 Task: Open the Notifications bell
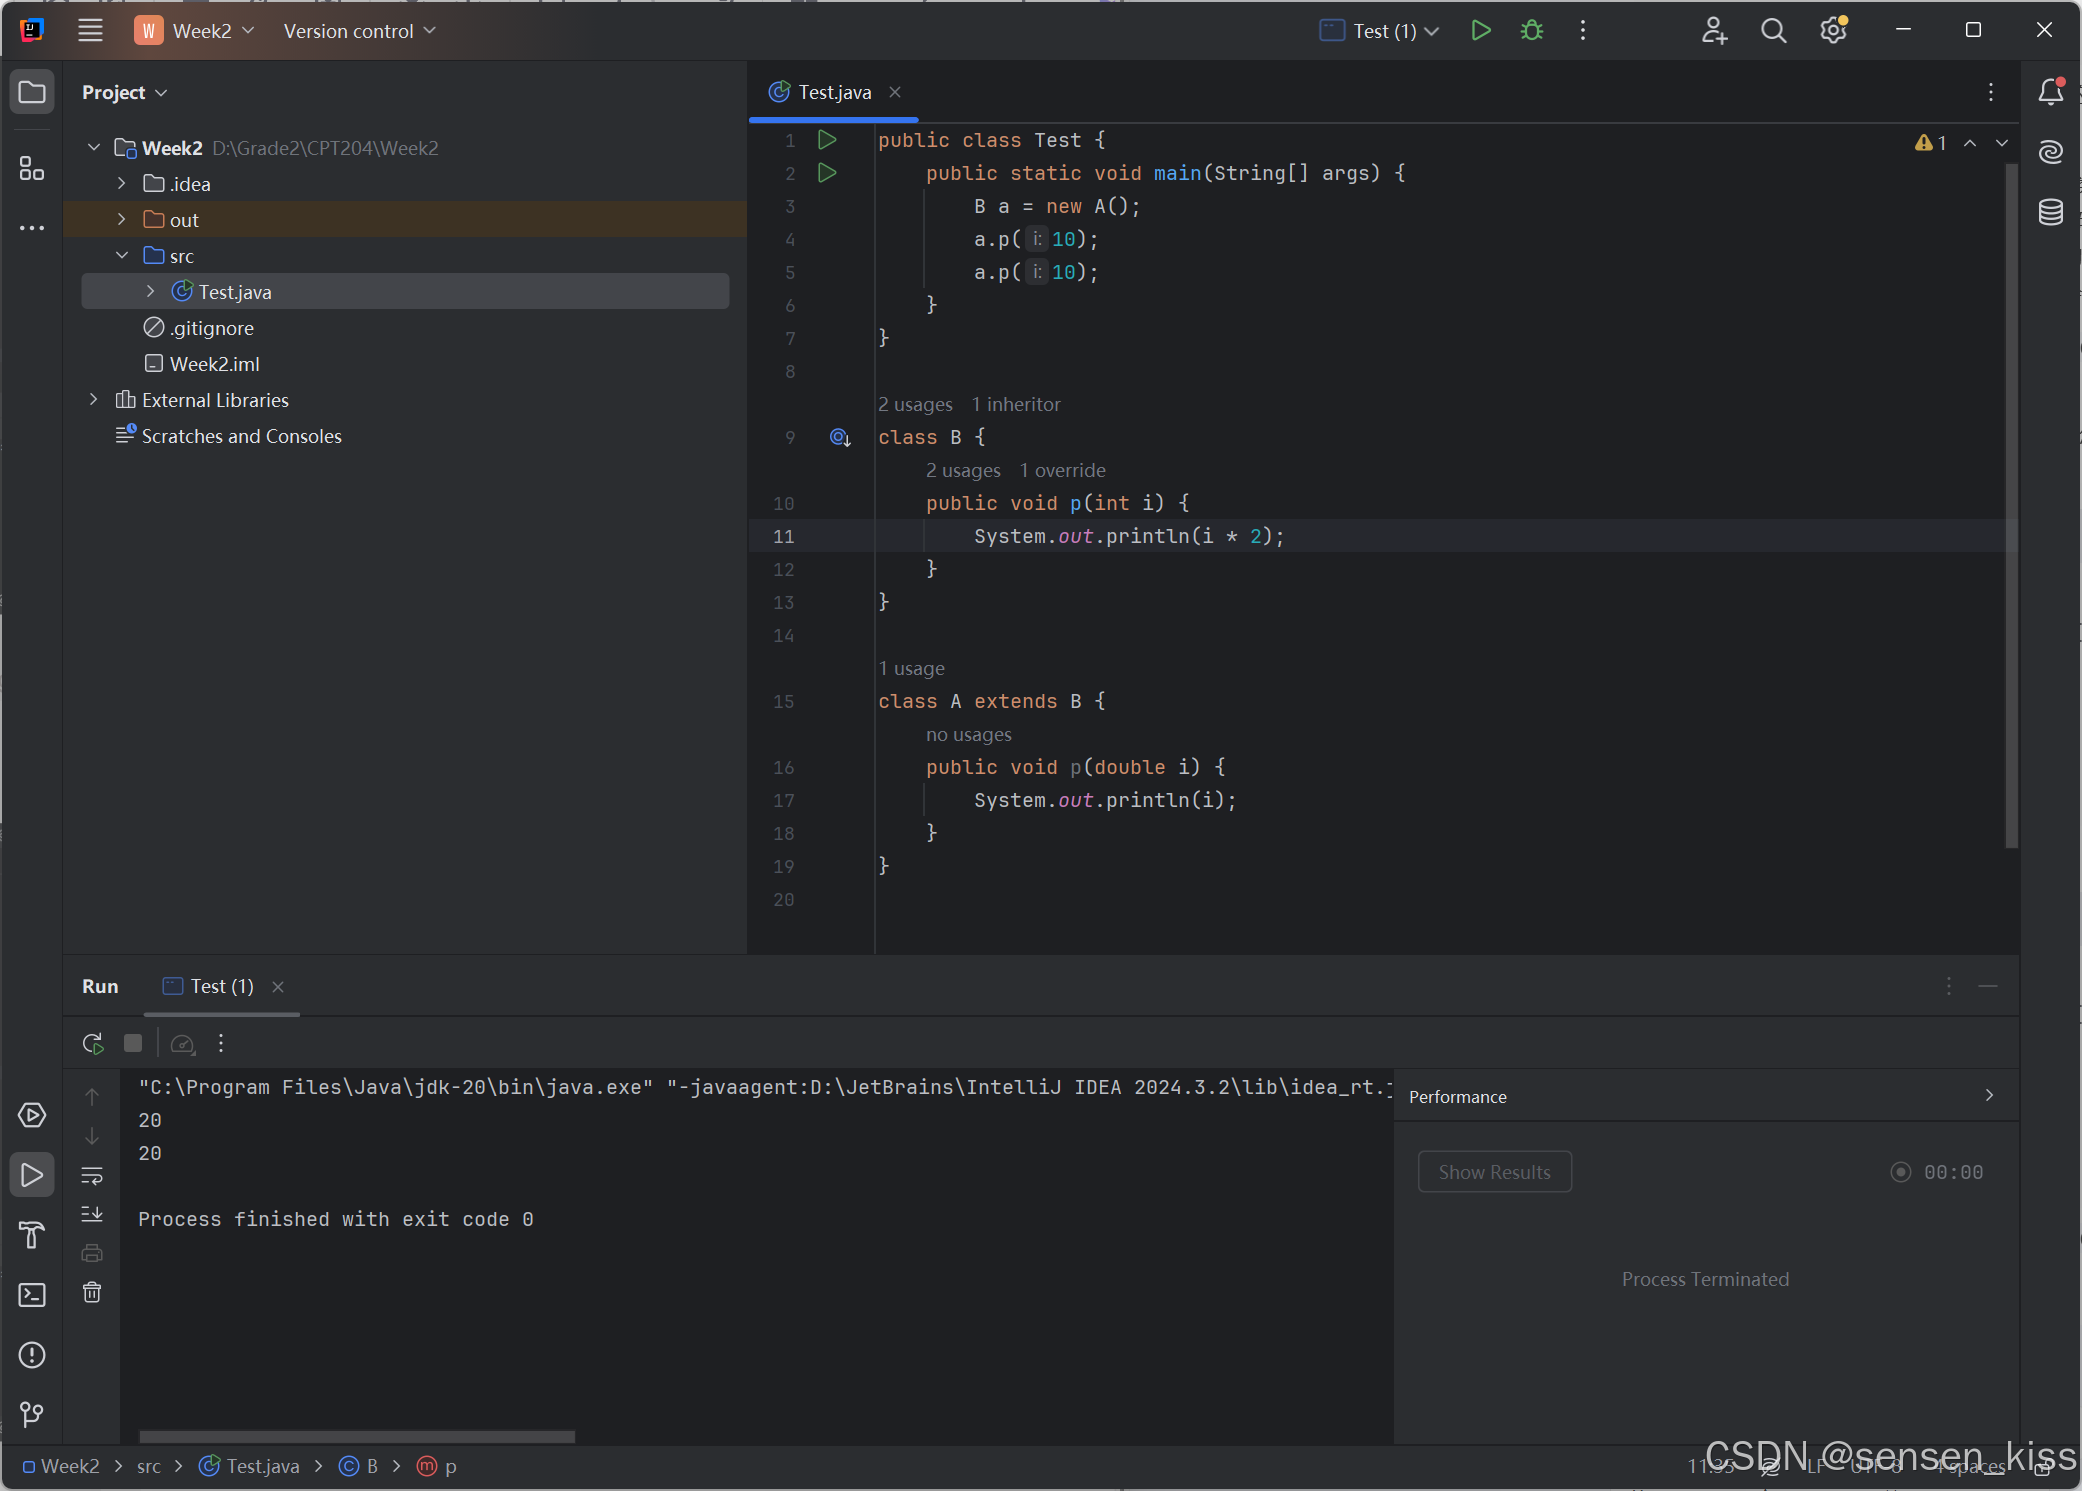click(x=2050, y=91)
